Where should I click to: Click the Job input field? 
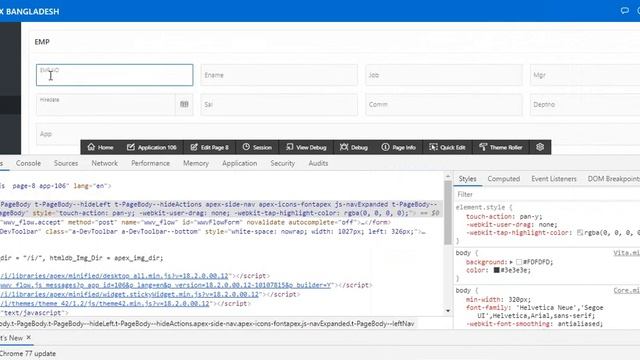[x=444, y=75]
